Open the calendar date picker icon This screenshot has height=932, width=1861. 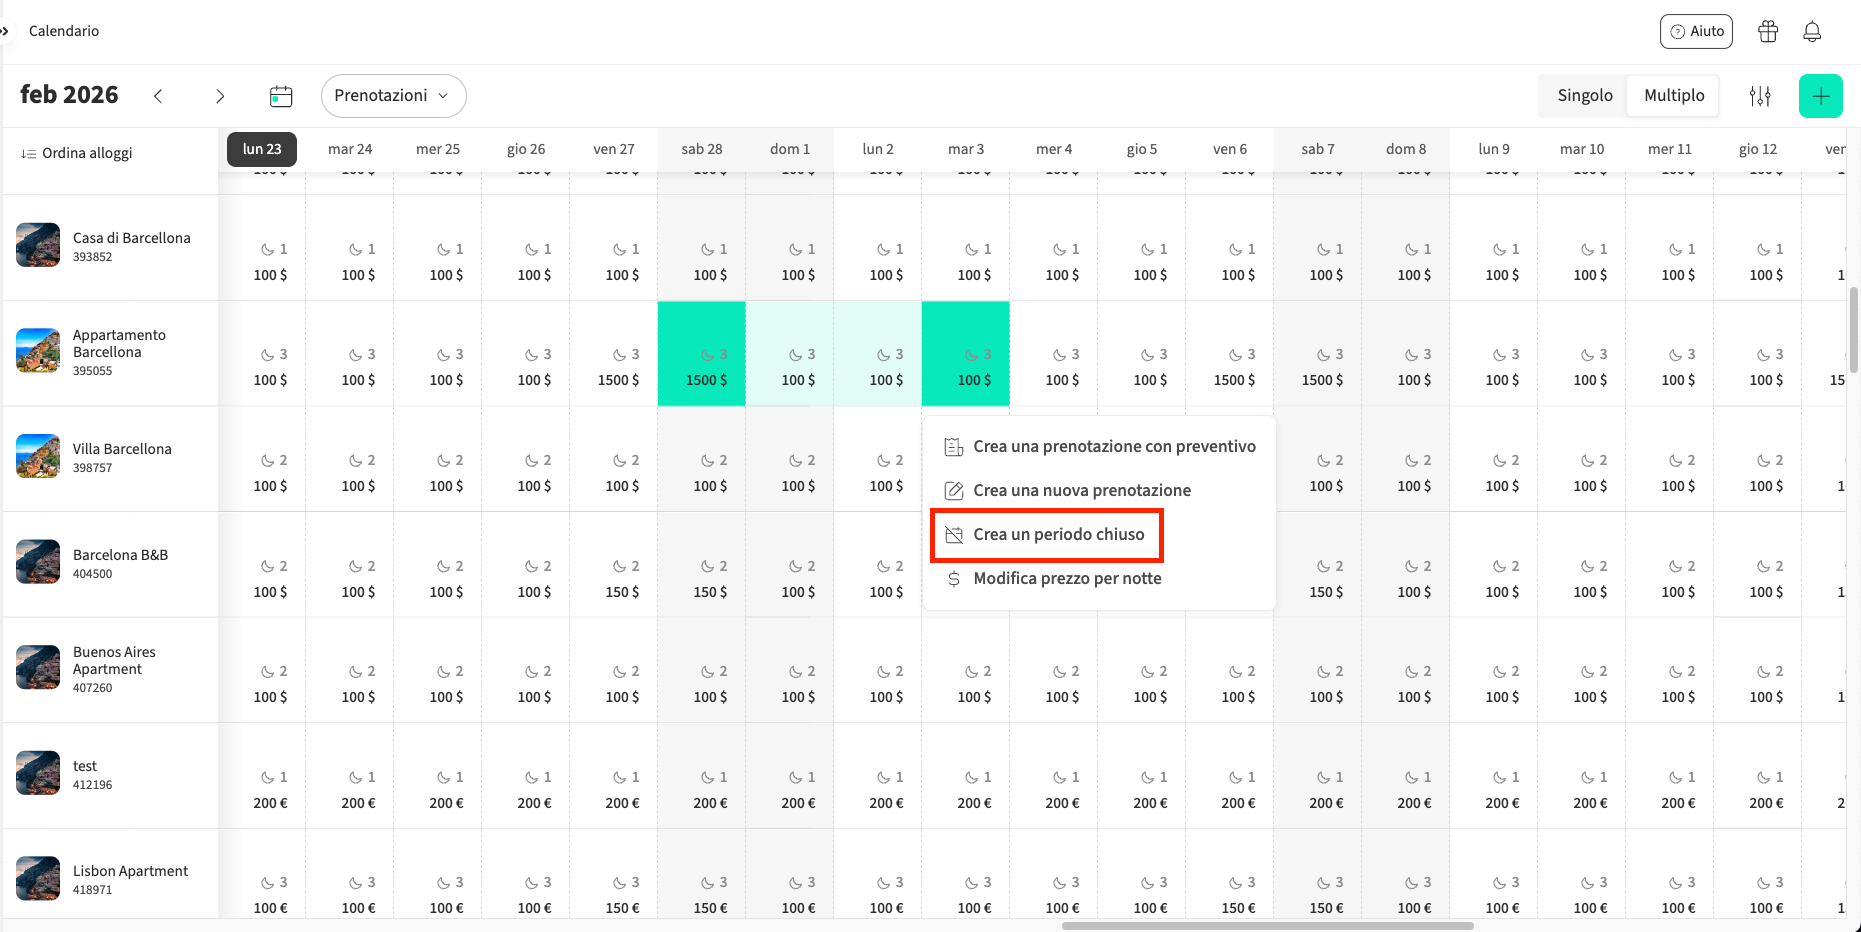point(281,96)
